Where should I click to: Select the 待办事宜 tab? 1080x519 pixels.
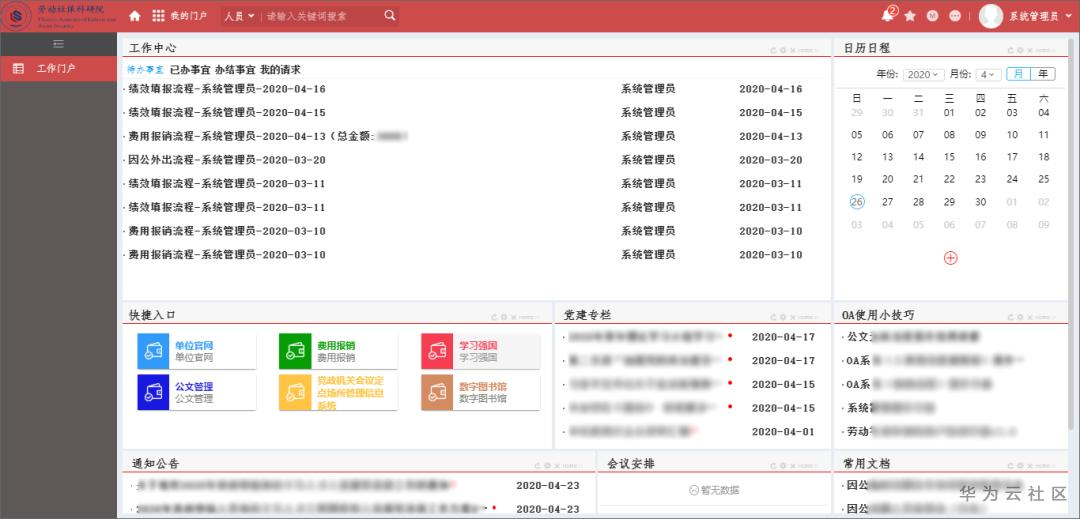pyautogui.click(x=146, y=70)
